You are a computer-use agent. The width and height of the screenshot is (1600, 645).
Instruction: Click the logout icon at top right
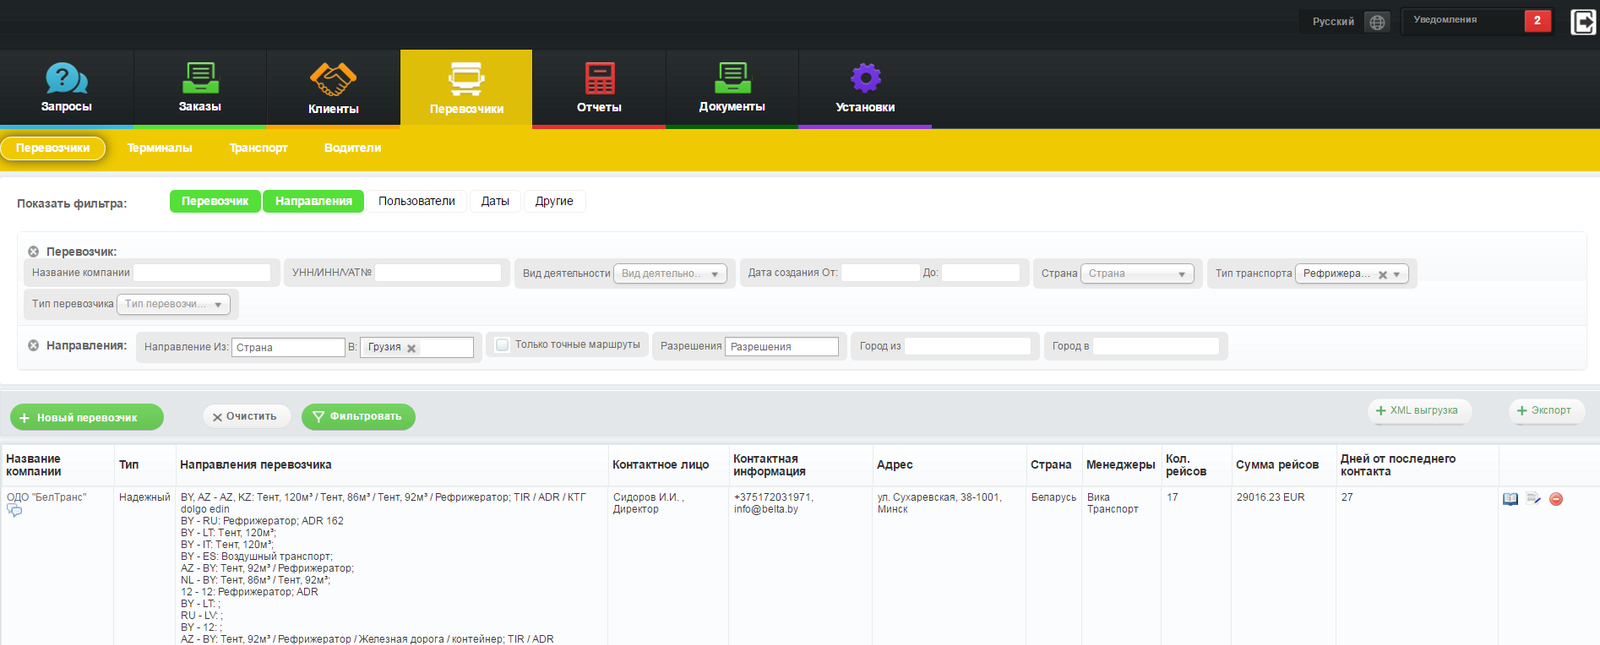click(1583, 22)
